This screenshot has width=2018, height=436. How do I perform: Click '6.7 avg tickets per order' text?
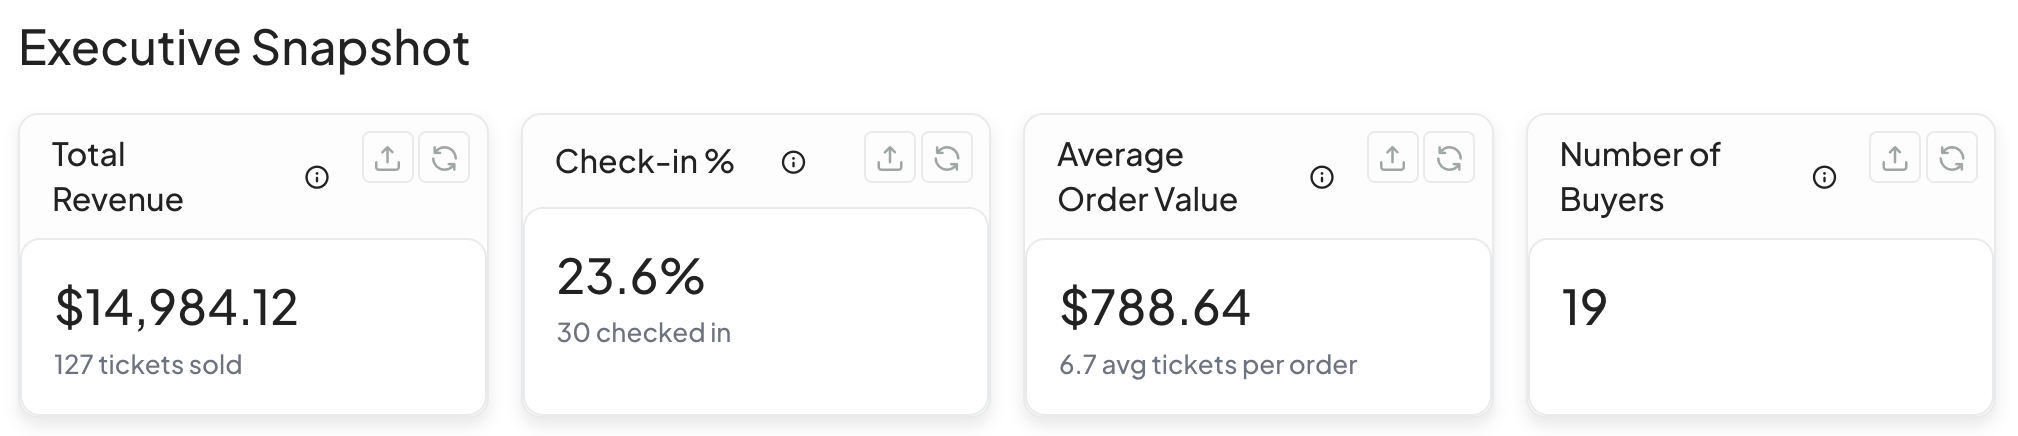tap(1207, 364)
